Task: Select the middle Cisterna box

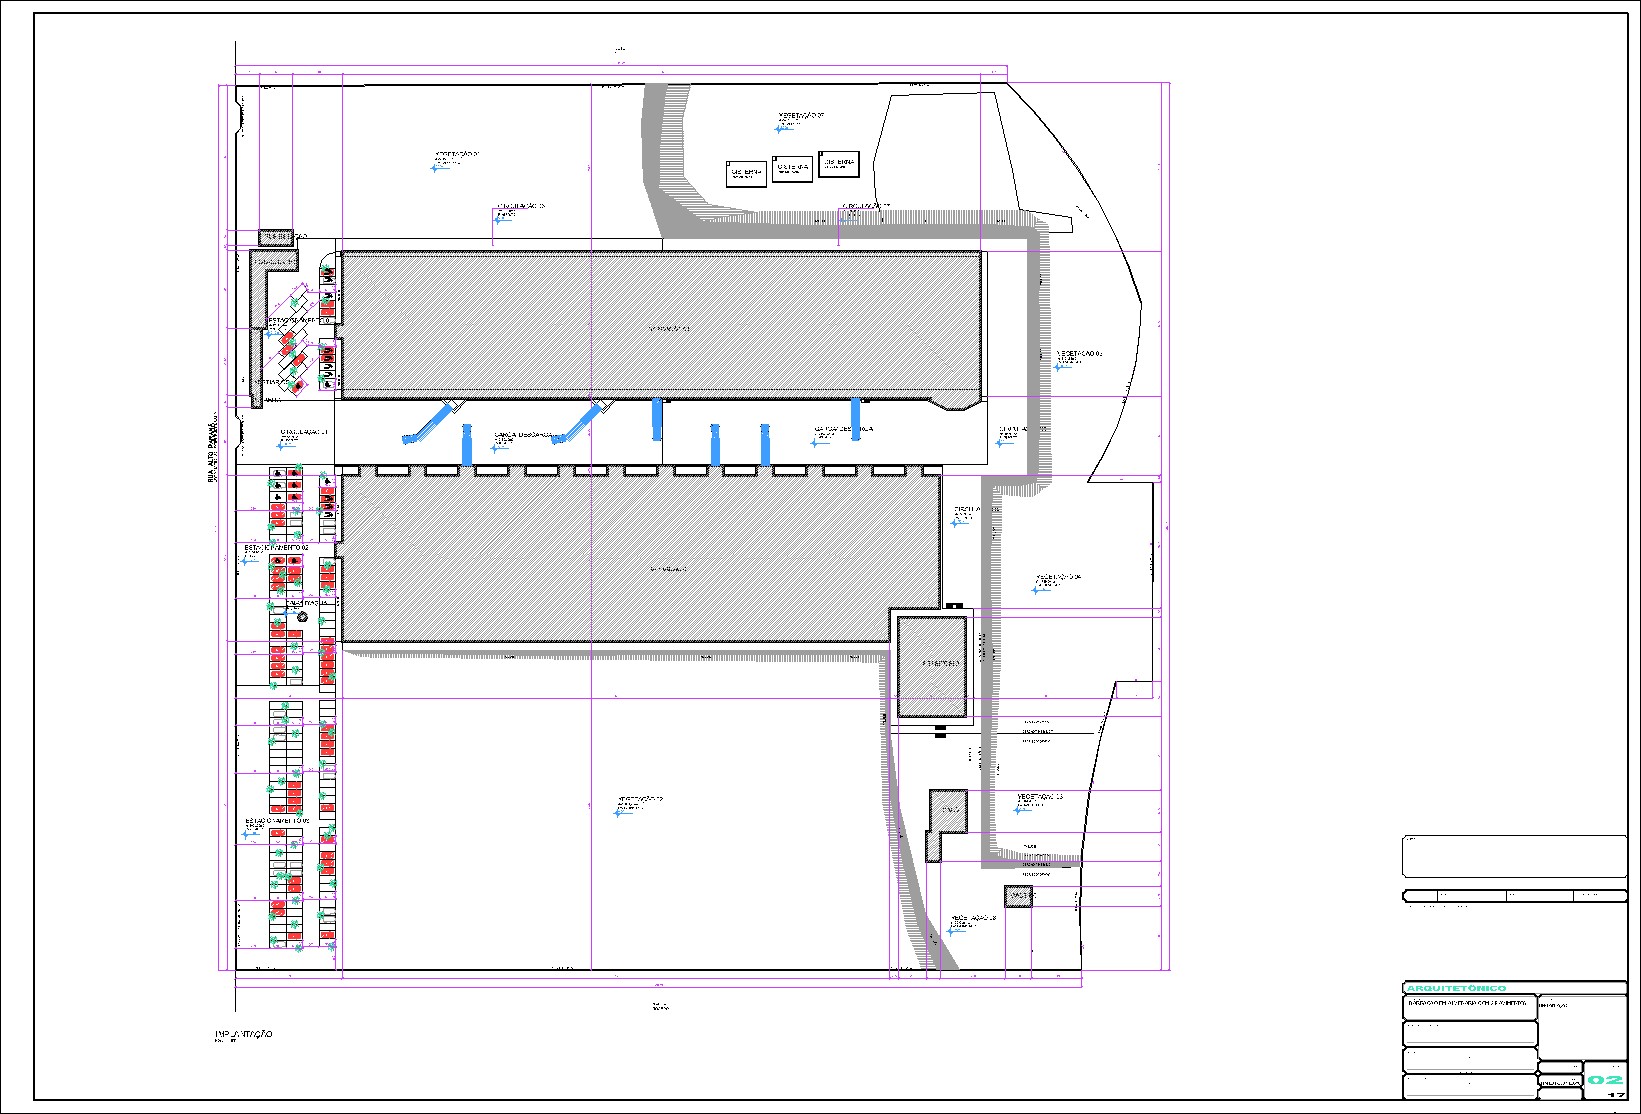Action: [792, 169]
